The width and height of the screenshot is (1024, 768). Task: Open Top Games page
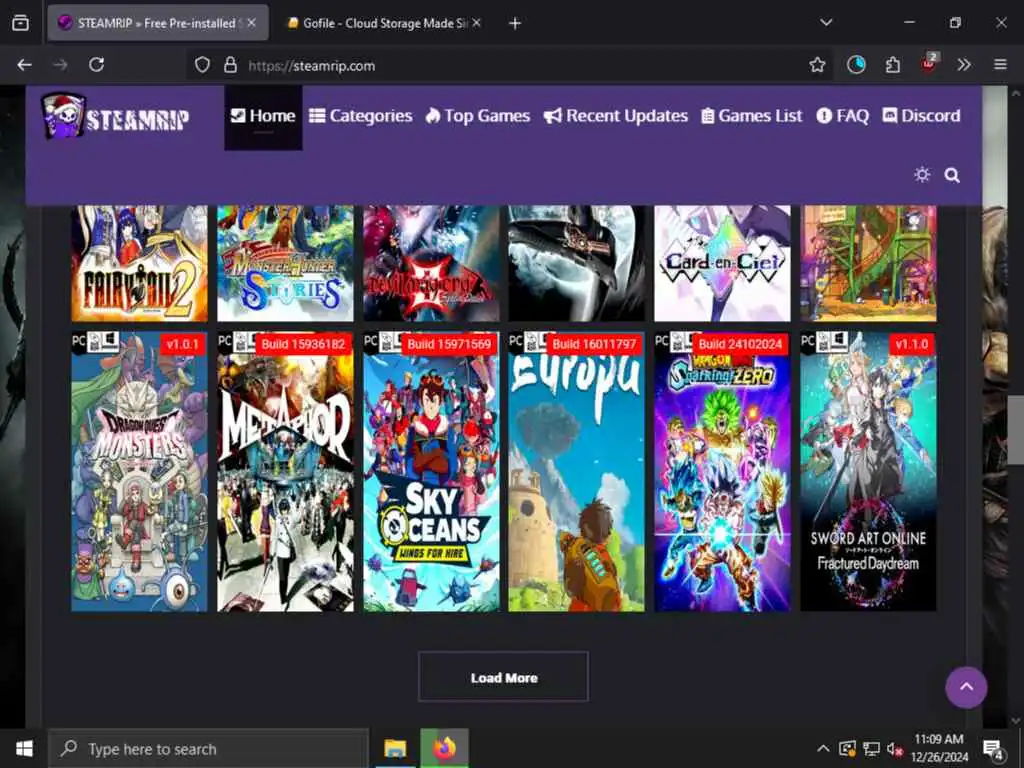[x=477, y=116]
